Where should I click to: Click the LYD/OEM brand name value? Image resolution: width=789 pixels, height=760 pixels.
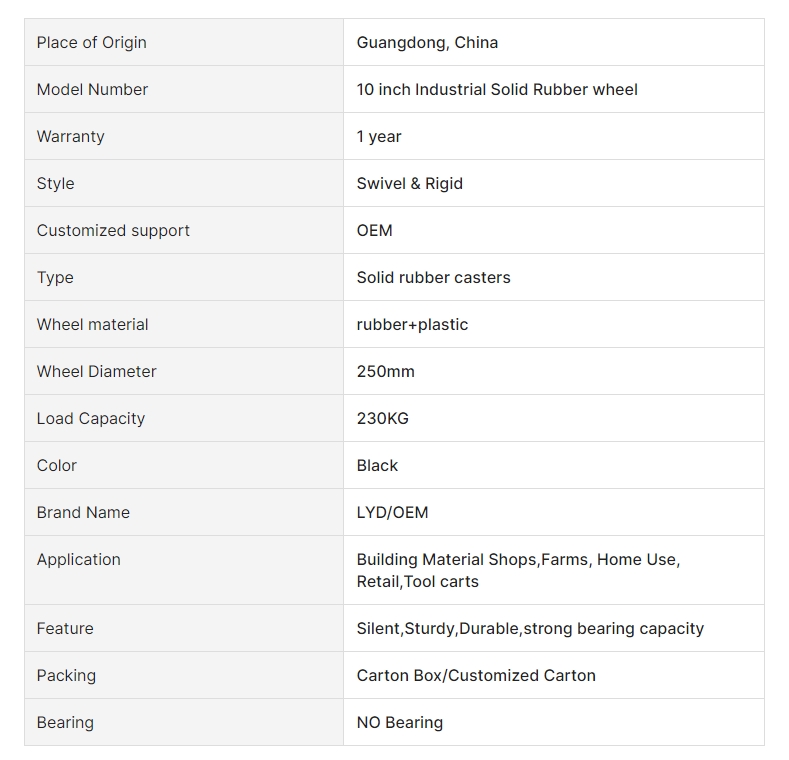392,512
